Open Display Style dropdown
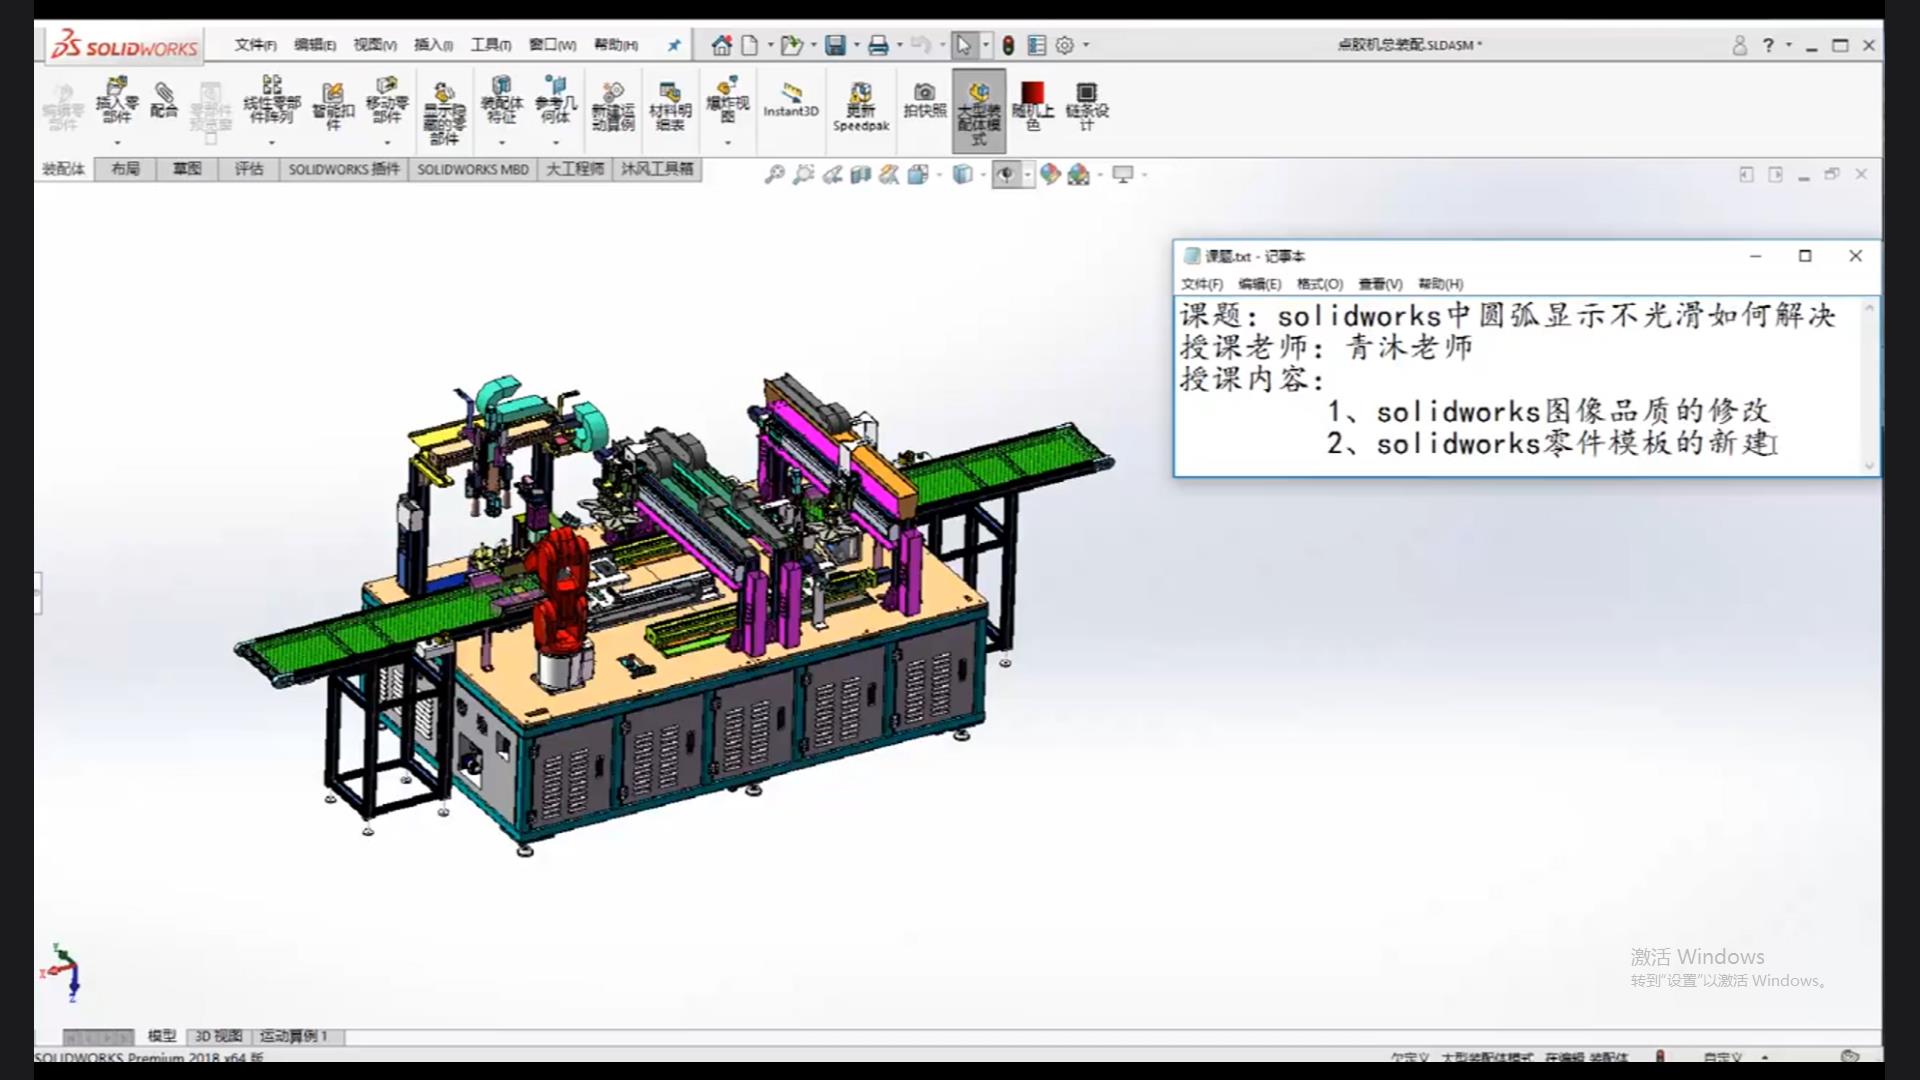The height and width of the screenshot is (1080, 1920). [983, 175]
